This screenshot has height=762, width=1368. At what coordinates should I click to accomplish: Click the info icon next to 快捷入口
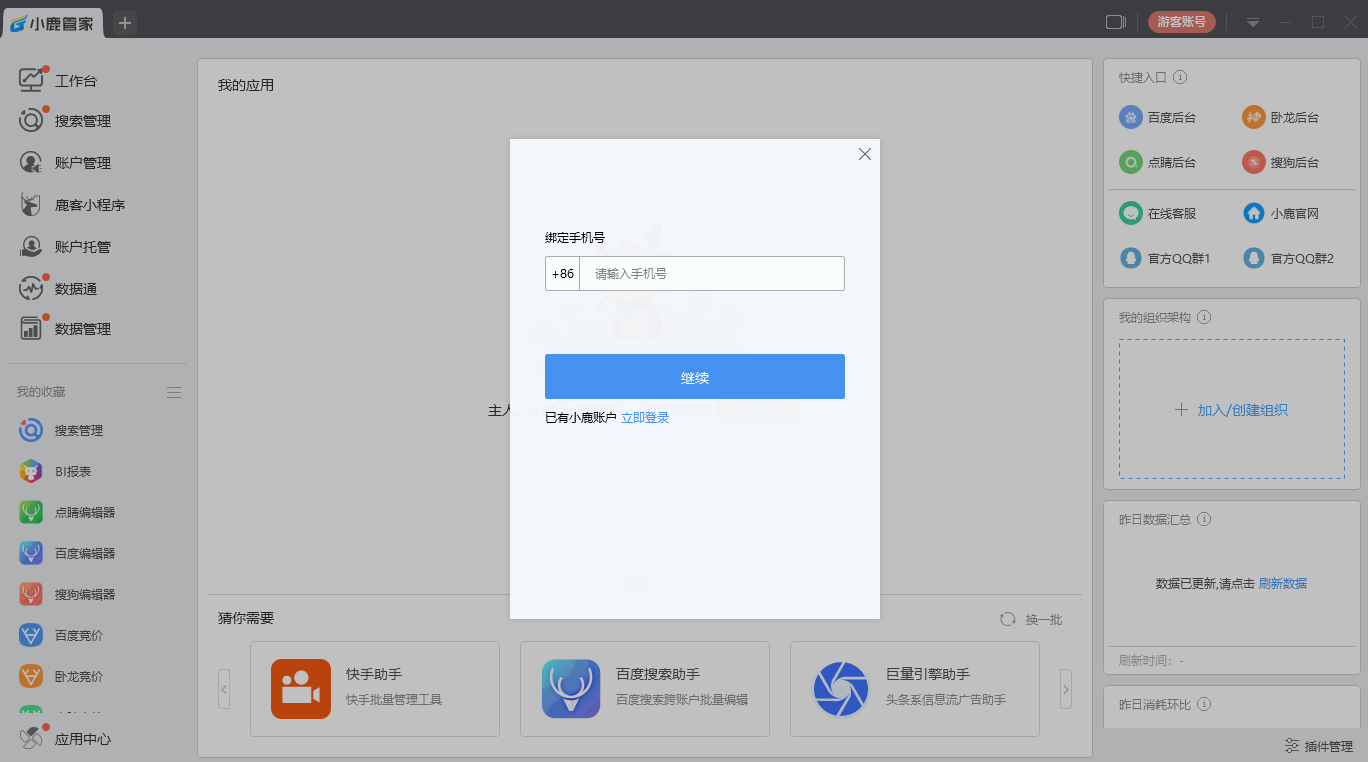click(1180, 77)
